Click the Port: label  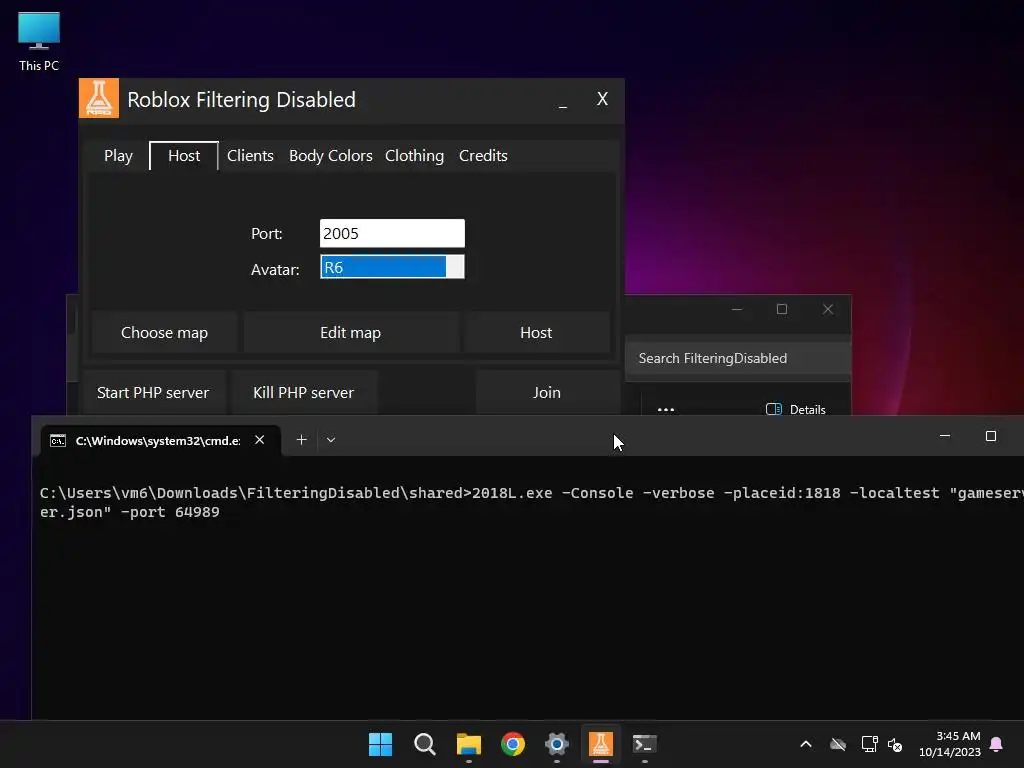pyautogui.click(x=266, y=234)
